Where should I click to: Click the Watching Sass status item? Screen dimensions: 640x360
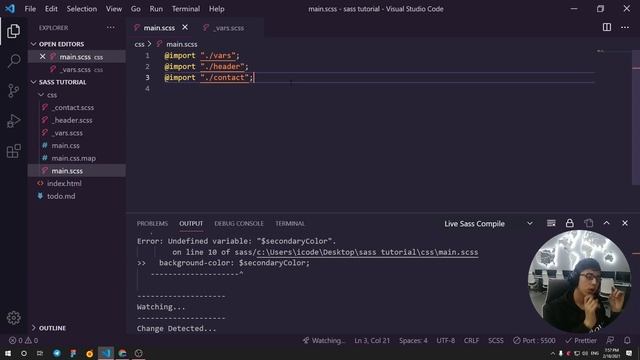324,340
